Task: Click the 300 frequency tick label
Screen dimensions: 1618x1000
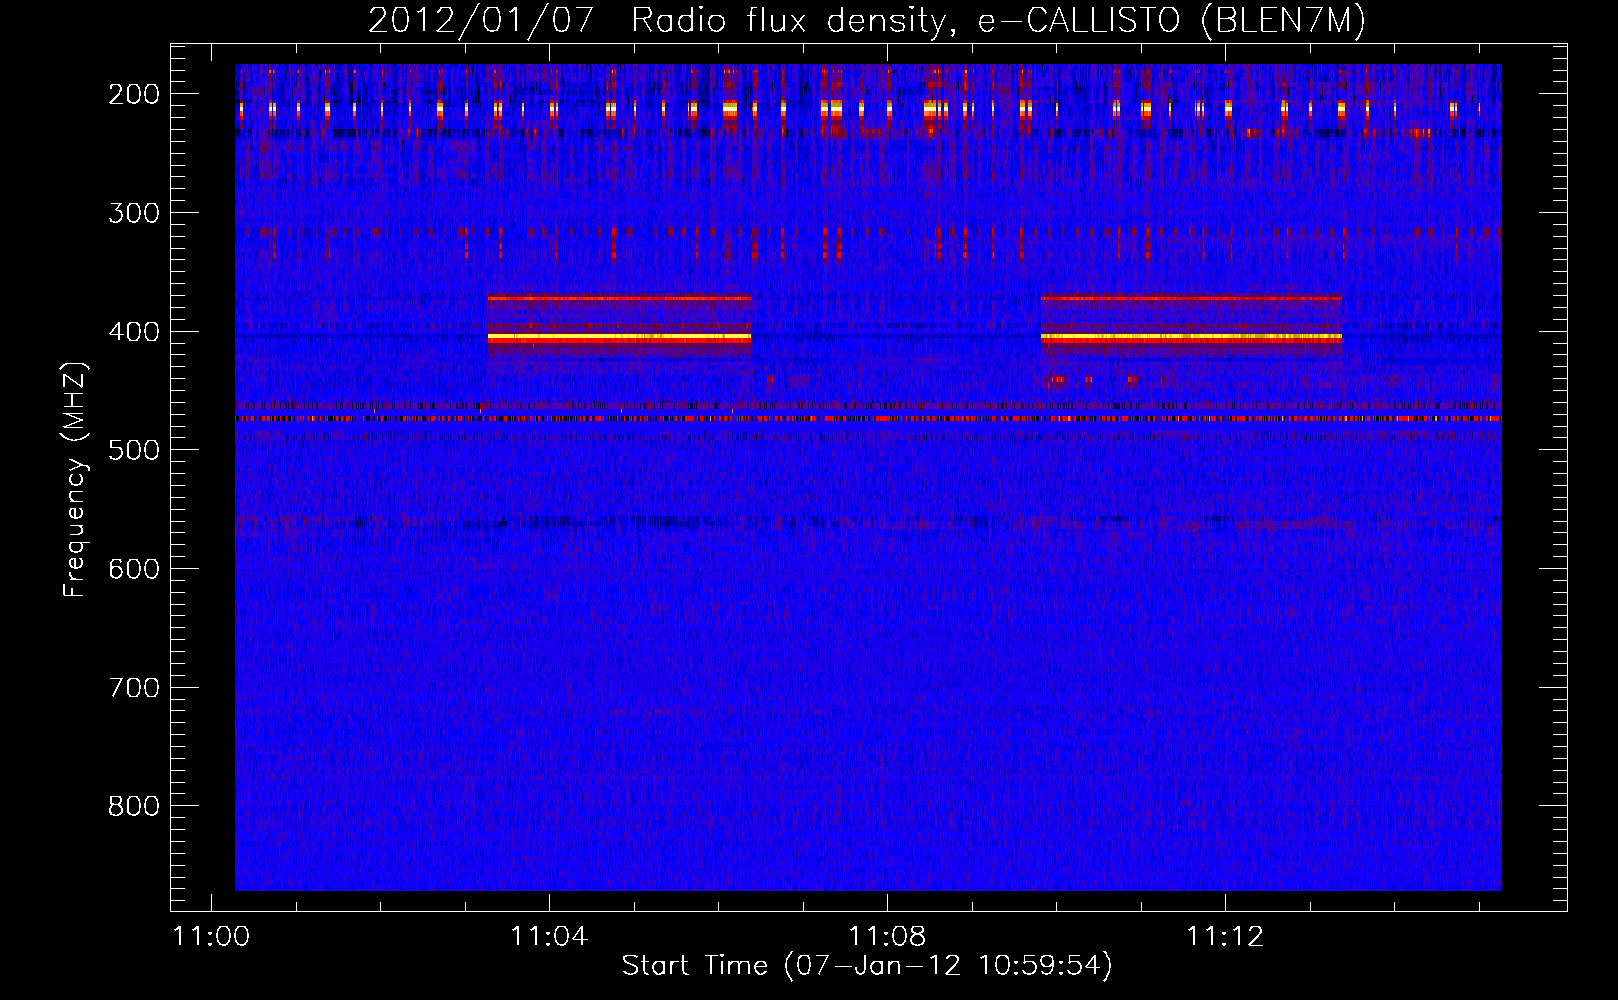Action: coord(134,213)
